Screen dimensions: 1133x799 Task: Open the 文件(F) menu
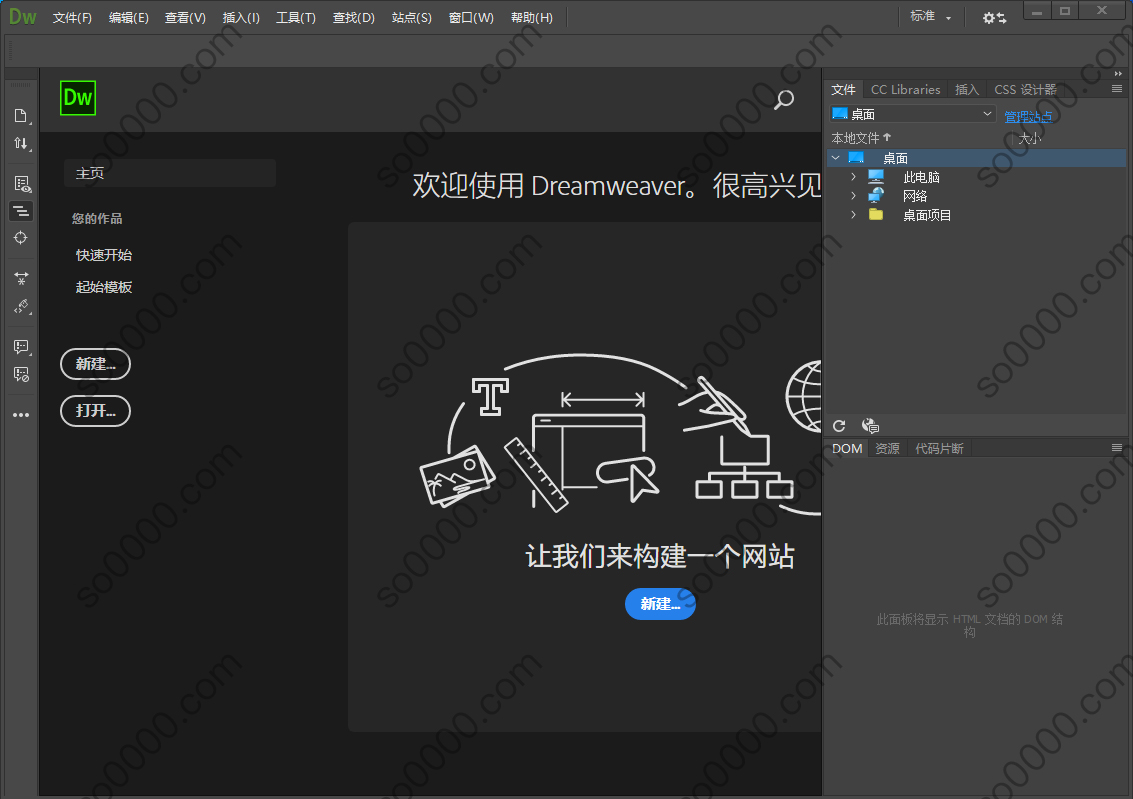[x=72, y=17]
